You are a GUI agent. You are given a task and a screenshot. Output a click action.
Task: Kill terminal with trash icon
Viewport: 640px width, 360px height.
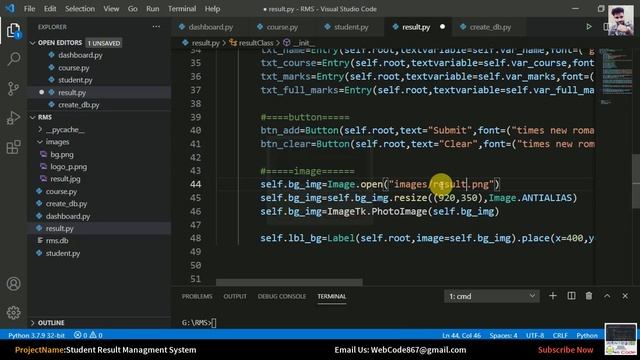point(589,296)
